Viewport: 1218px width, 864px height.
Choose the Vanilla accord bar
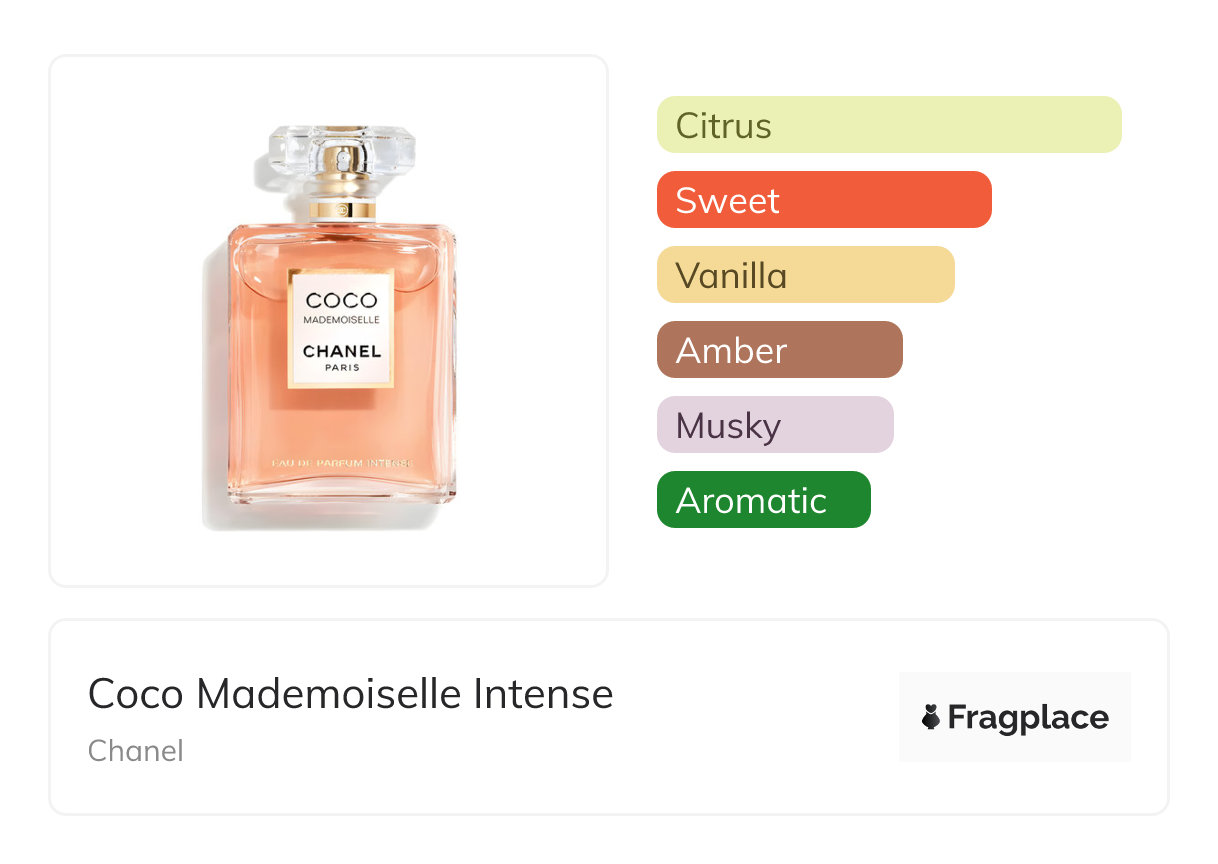[x=806, y=275]
